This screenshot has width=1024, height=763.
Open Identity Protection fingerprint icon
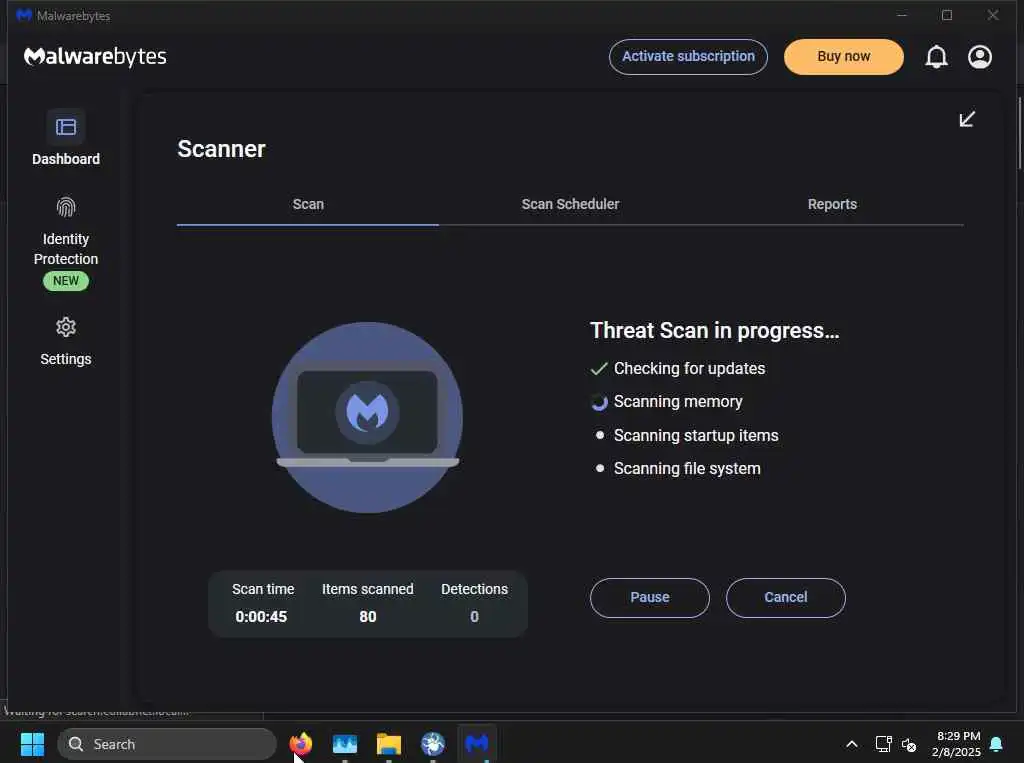coord(65,207)
